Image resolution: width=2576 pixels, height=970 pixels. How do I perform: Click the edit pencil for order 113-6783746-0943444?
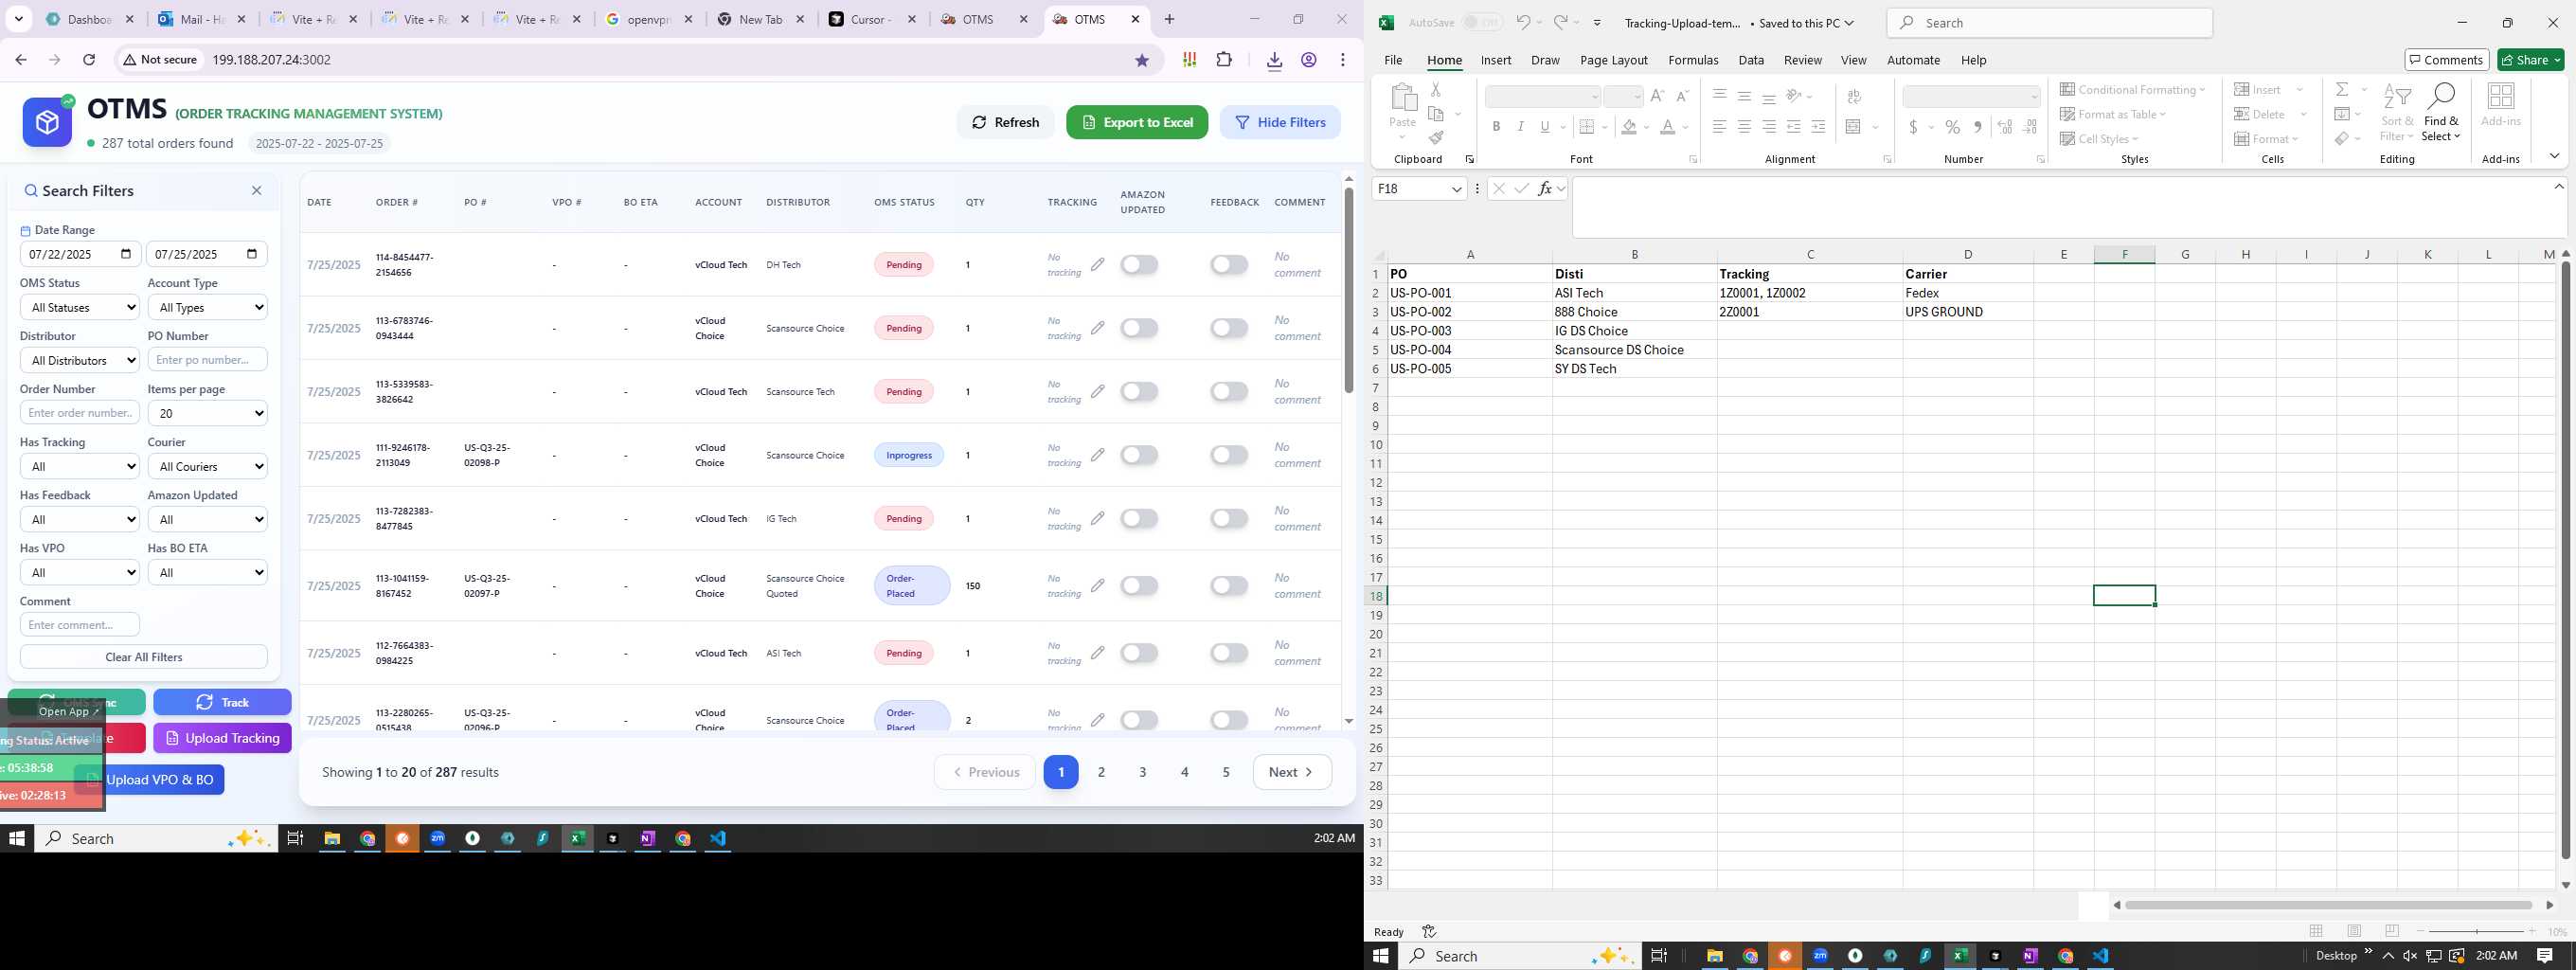(1098, 328)
